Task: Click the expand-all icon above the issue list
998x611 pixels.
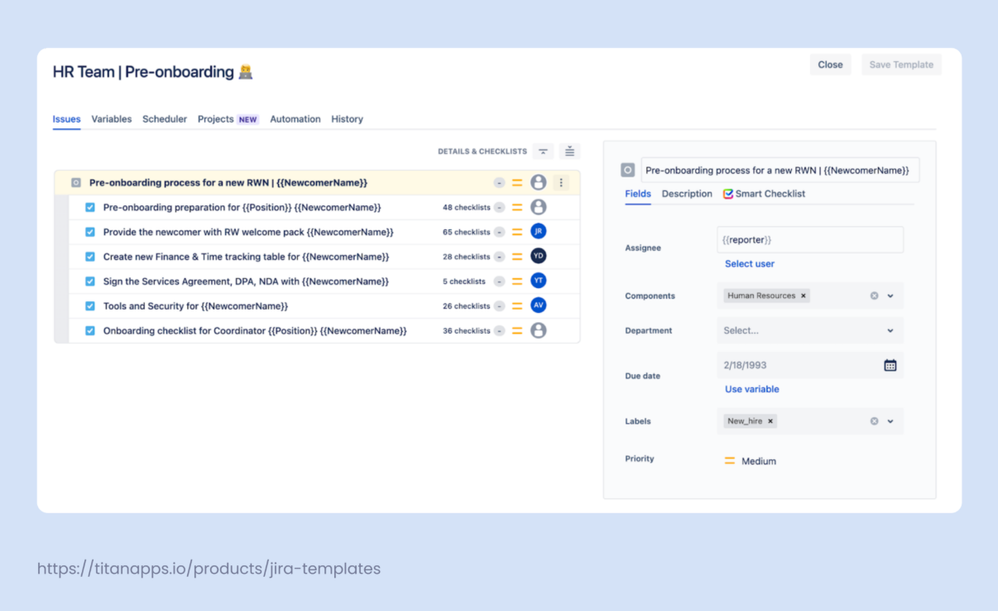Action: click(569, 151)
